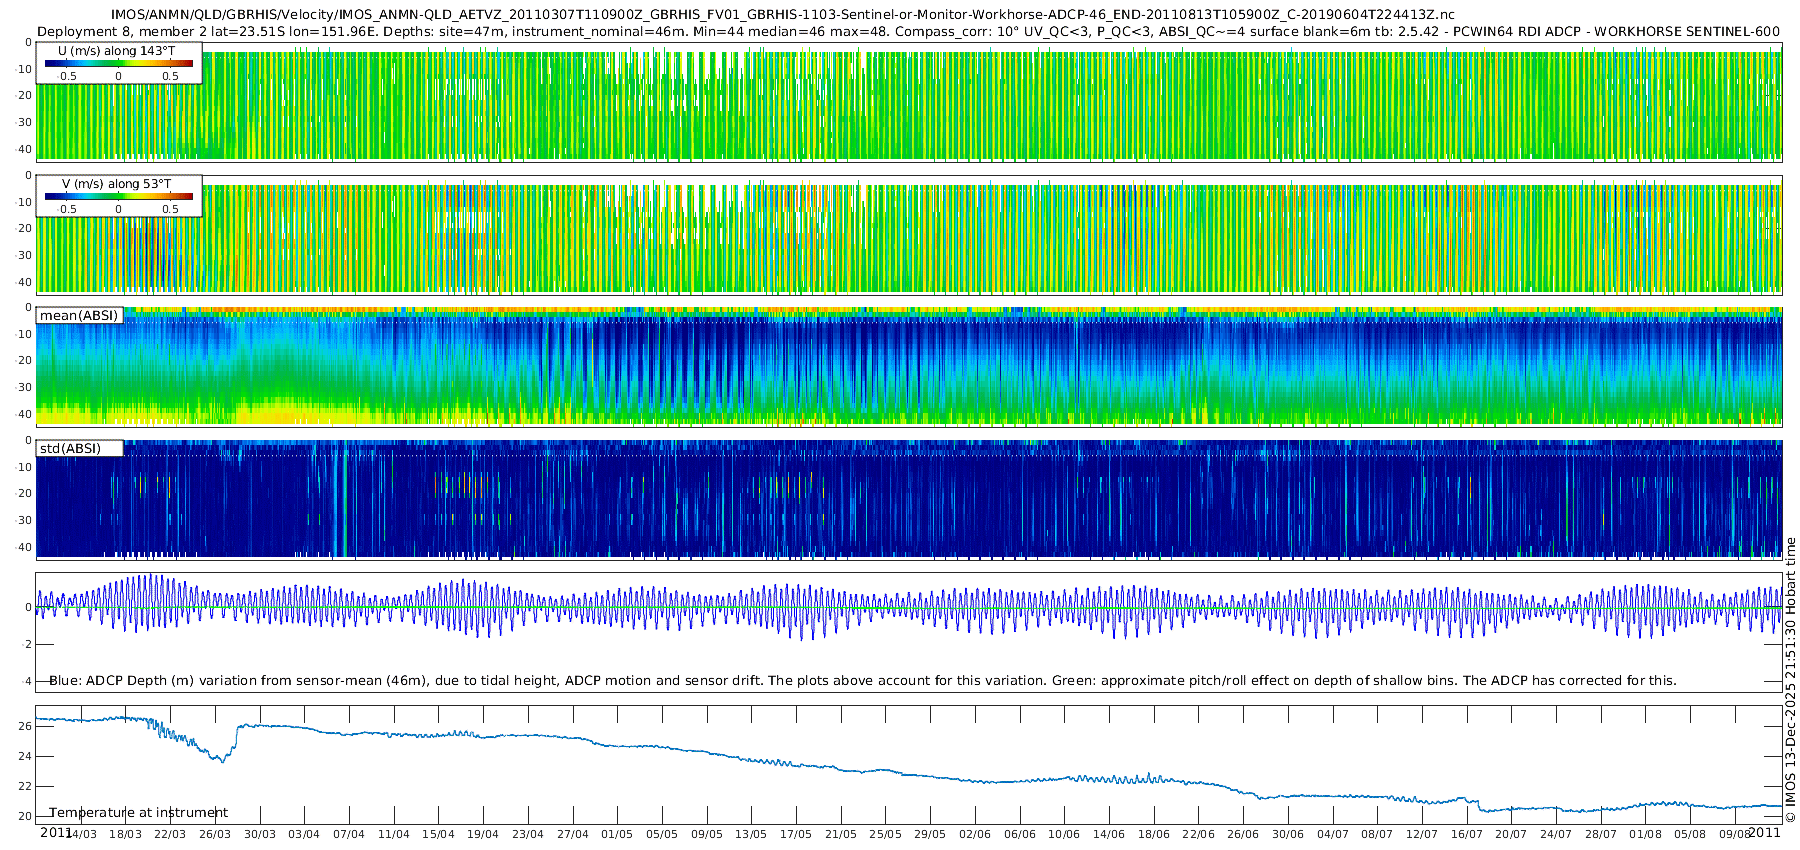1800x850 pixels.
Task: Click the U velocity colorbar legend
Action: point(119,63)
